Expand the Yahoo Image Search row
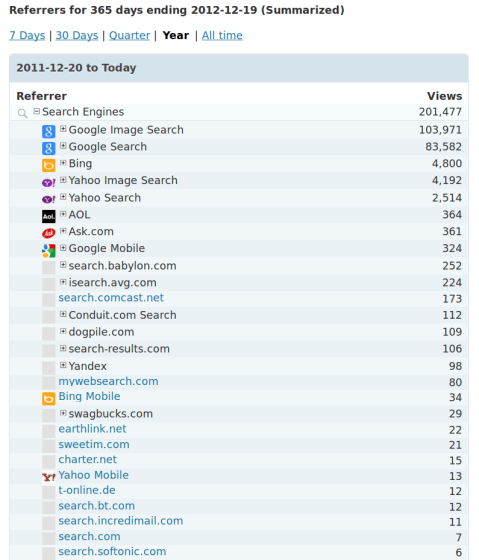This screenshot has width=479, height=560. click(63, 180)
